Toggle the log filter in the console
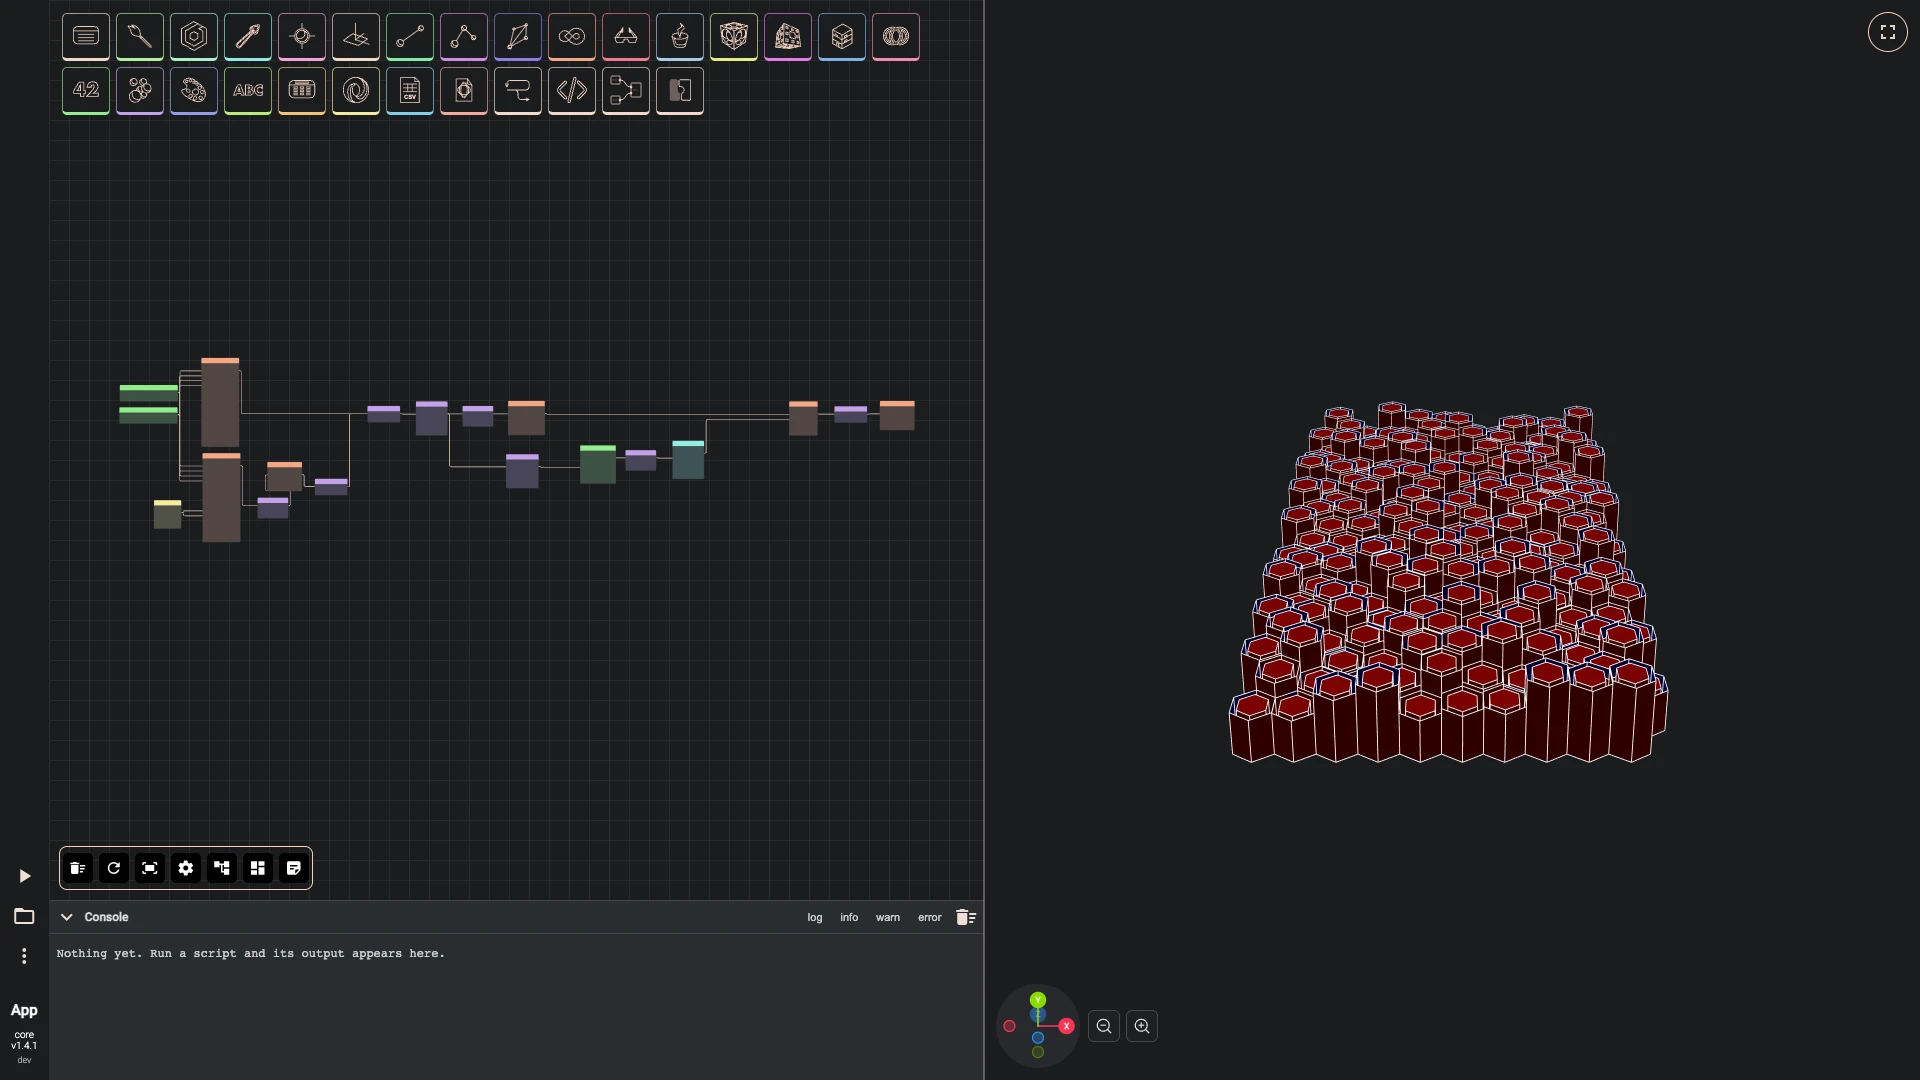This screenshot has height=1080, width=1920. (815, 917)
